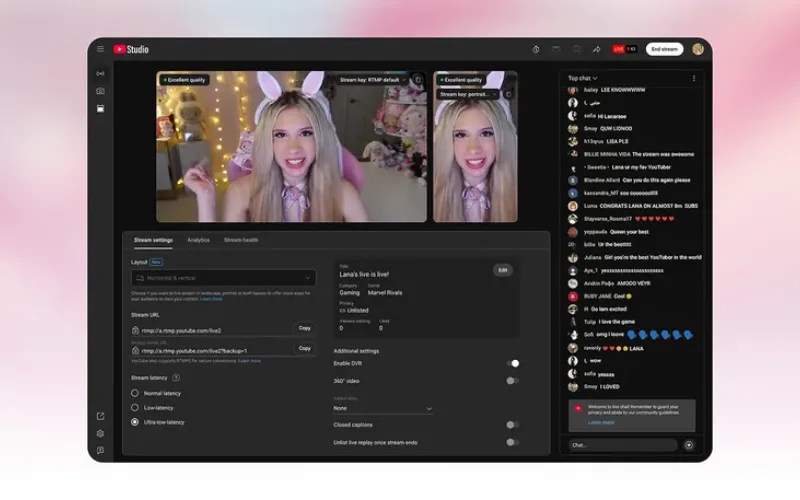The height and width of the screenshot is (500, 800).
Task: Enable the Closed captions switch
Action: point(512,425)
